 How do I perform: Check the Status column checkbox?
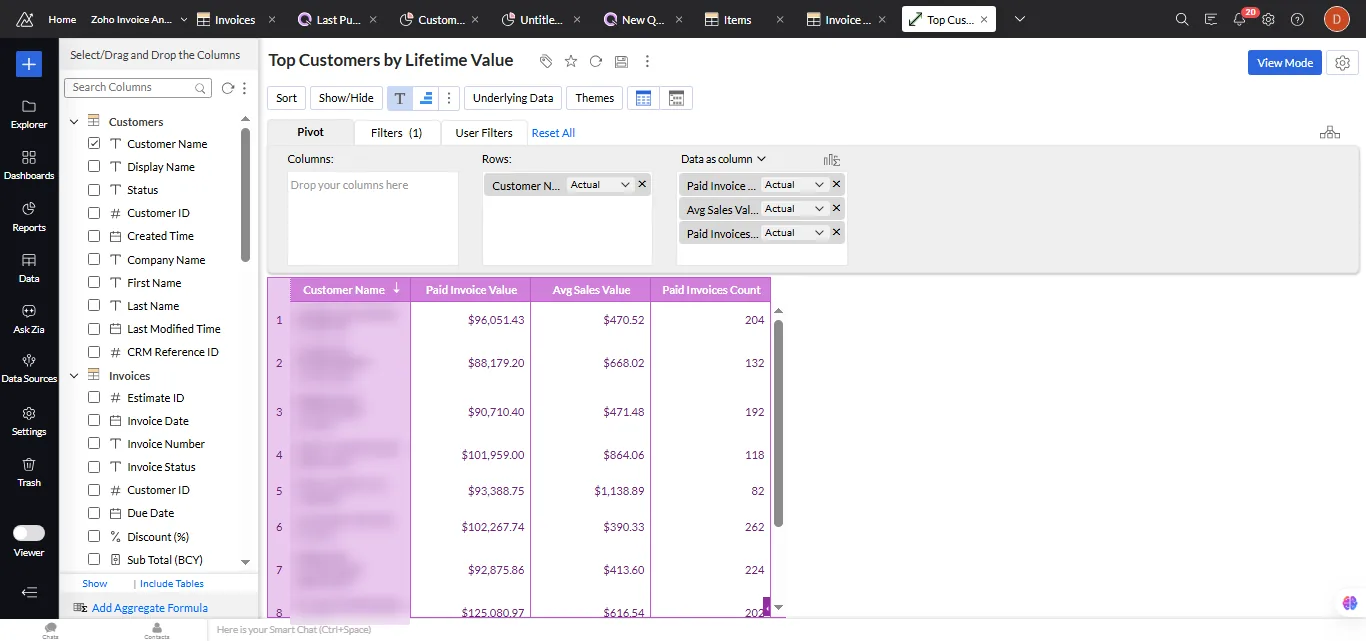(94, 190)
